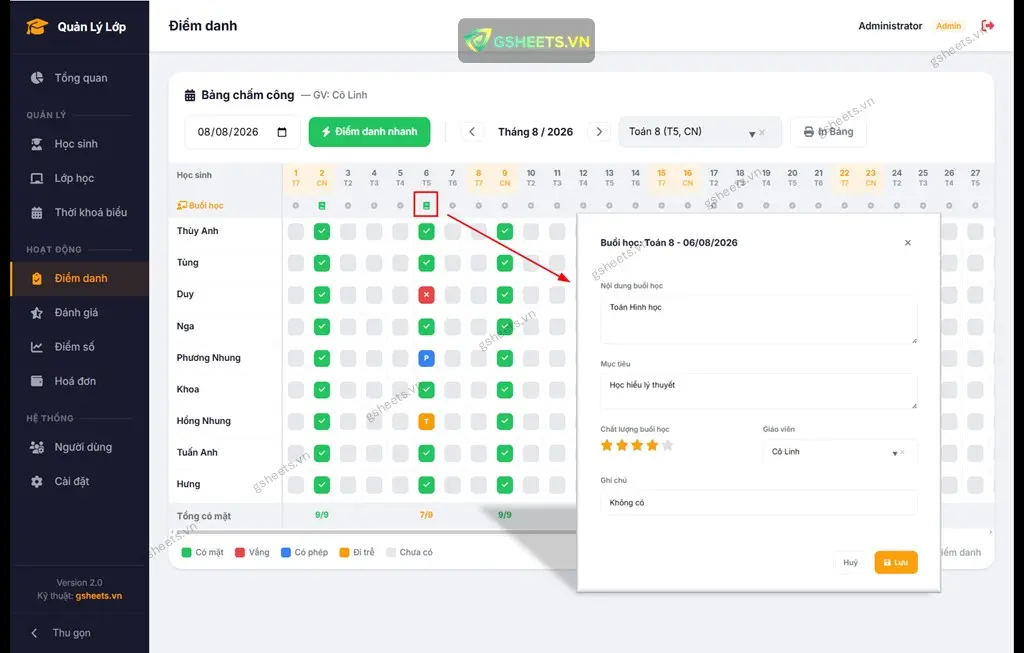Click the Tháng 8 / 2026 month label
The height and width of the screenshot is (653, 1024).
[x=536, y=132]
